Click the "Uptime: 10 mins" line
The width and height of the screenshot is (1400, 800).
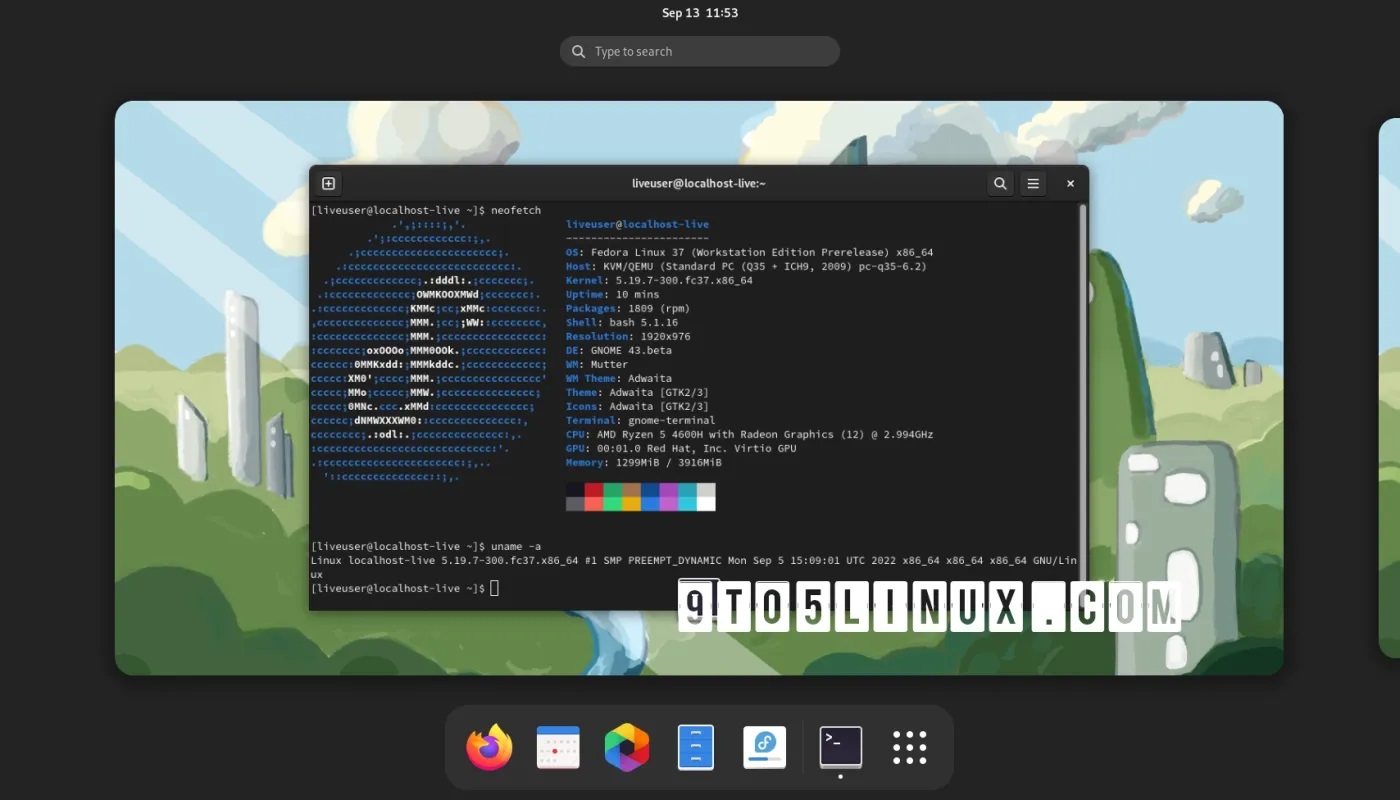click(x=612, y=294)
